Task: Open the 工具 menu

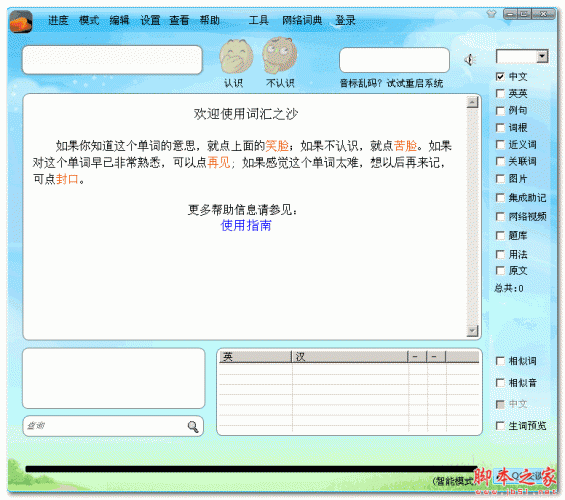Action: pyautogui.click(x=259, y=20)
